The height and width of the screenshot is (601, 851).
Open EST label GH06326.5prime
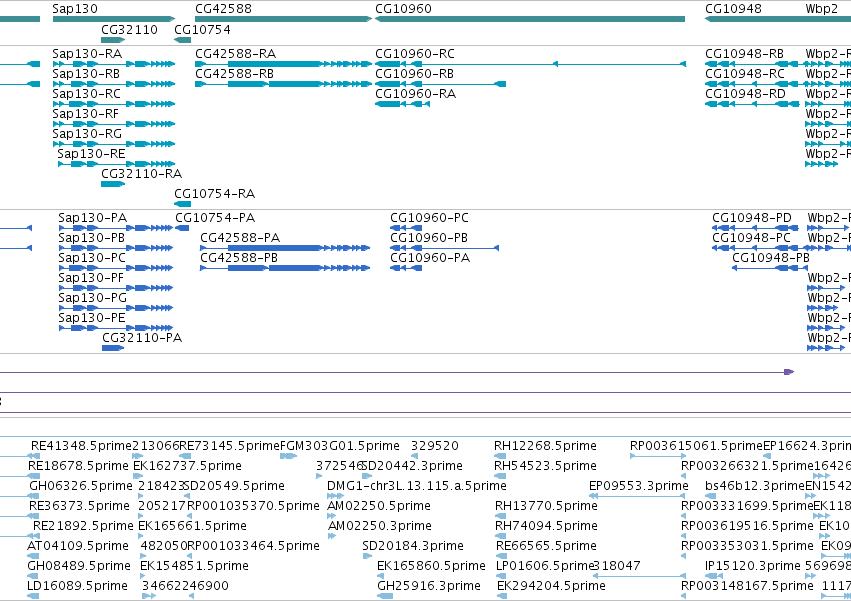coord(81,486)
